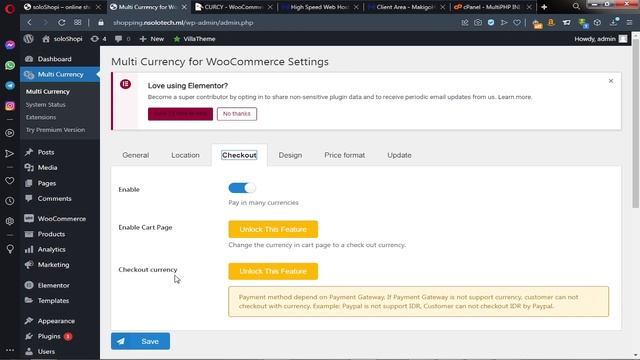The height and width of the screenshot is (360, 640).
Task: Open the downloads icon in toolbar
Action: point(613,22)
